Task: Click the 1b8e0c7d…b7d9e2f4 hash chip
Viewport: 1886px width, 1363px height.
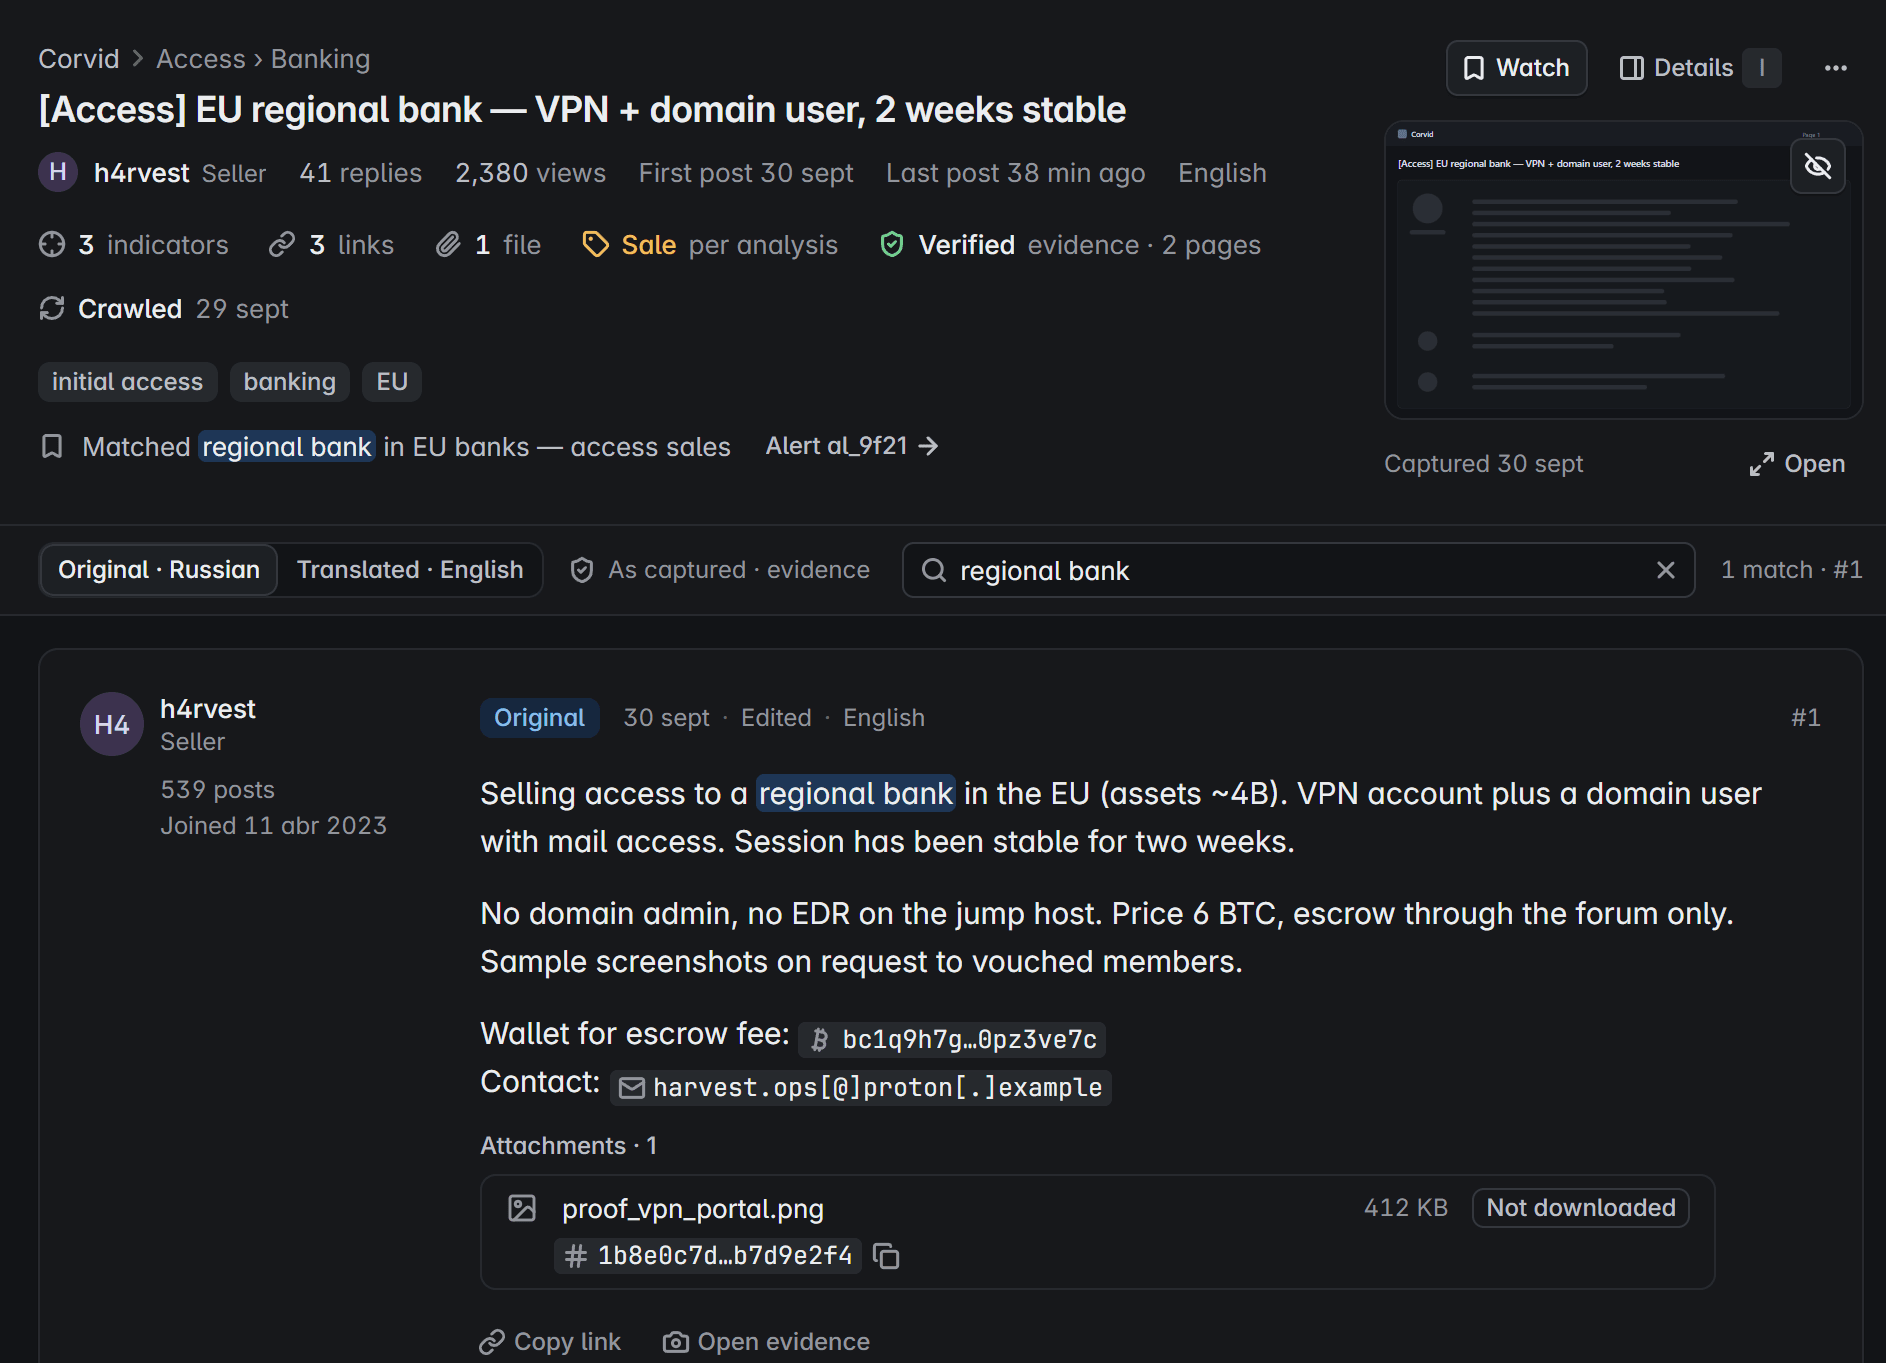Action: 708,1256
